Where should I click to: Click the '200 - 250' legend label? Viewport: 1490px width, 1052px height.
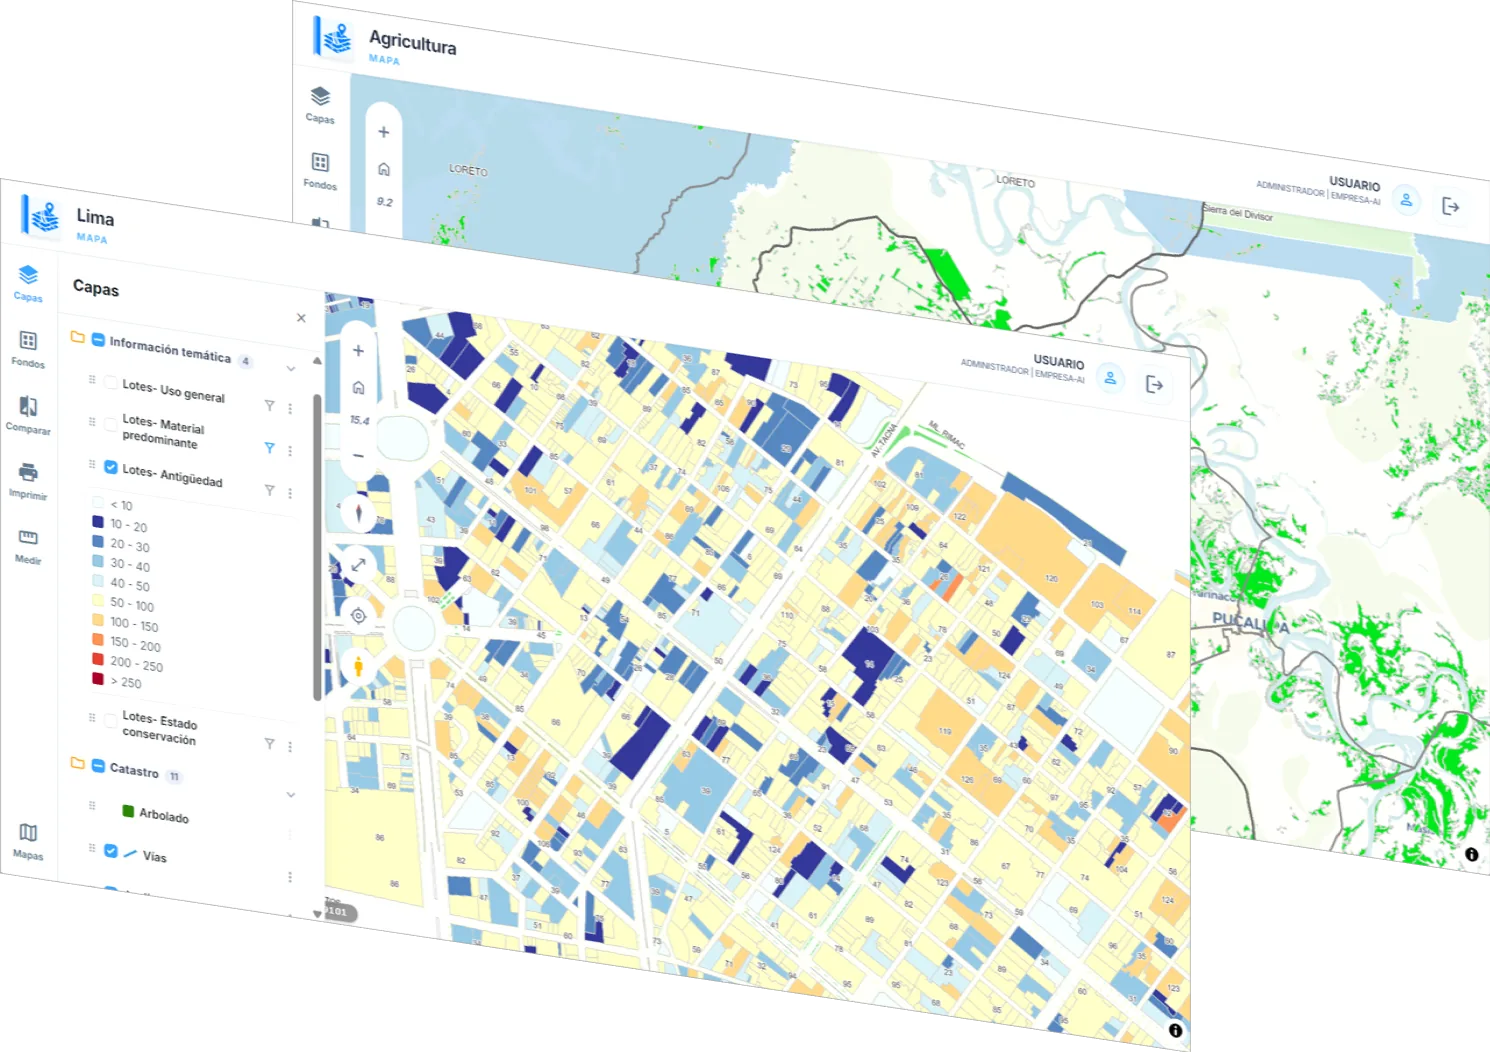[136, 664]
